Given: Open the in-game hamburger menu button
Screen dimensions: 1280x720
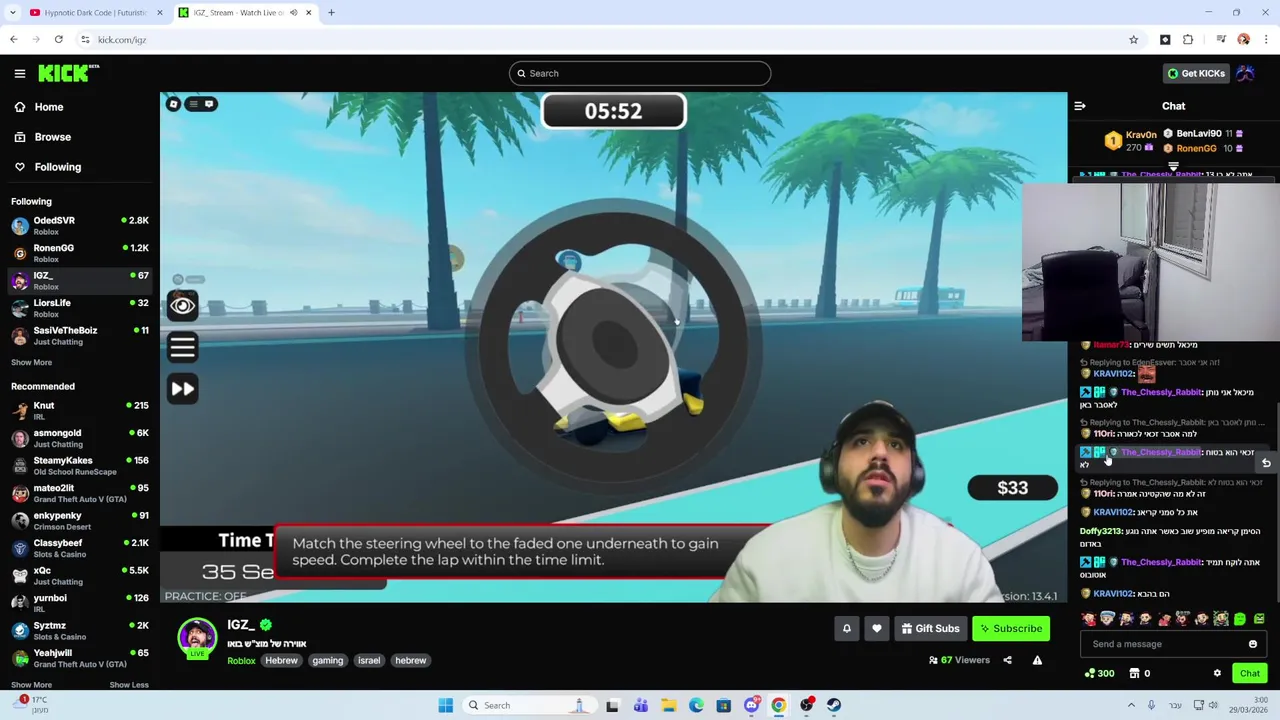Looking at the screenshot, I should [182, 347].
